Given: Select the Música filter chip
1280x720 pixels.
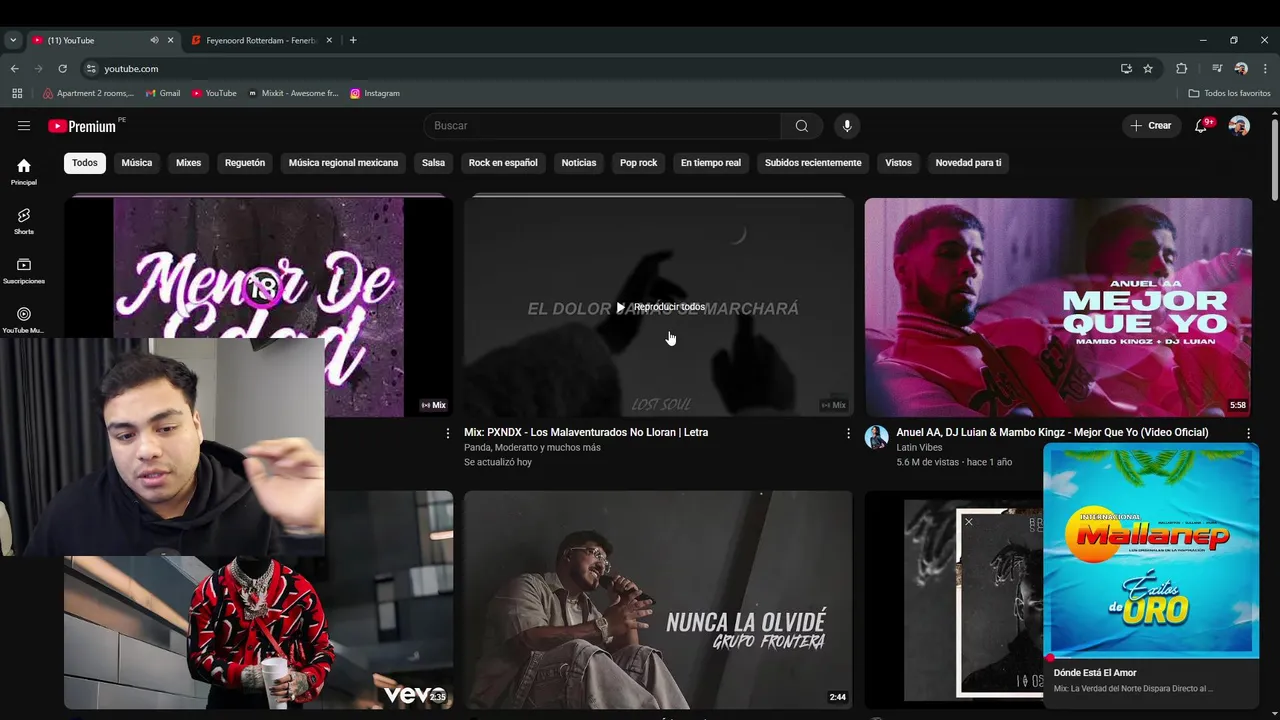Looking at the screenshot, I should coord(137,163).
